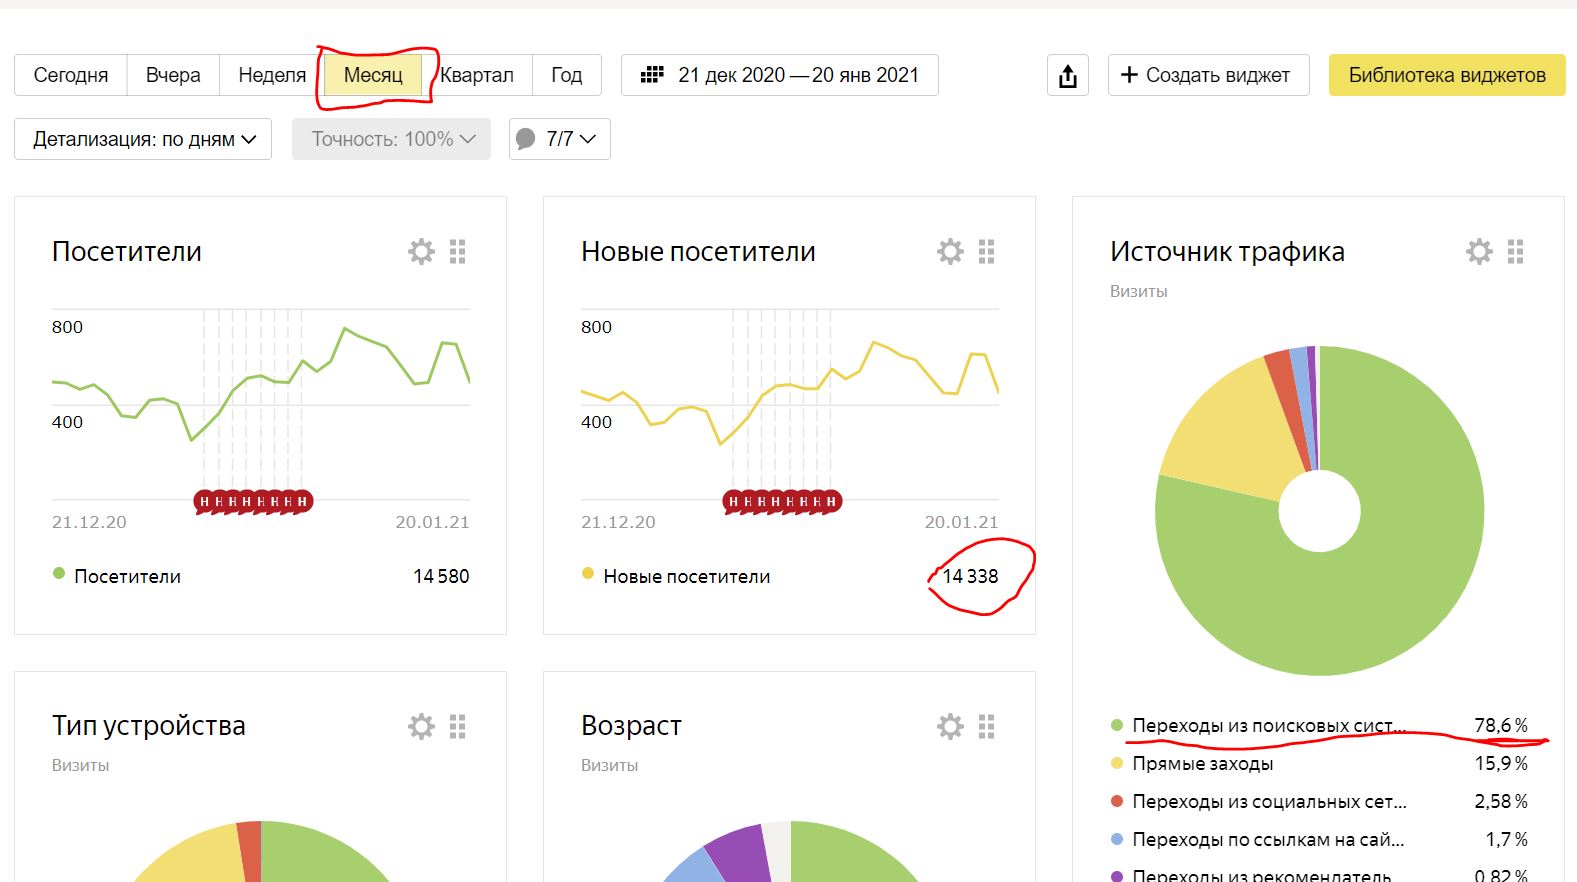1577x882 pixels.
Task: Open settings gear on Возраст widget
Action: 950,726
